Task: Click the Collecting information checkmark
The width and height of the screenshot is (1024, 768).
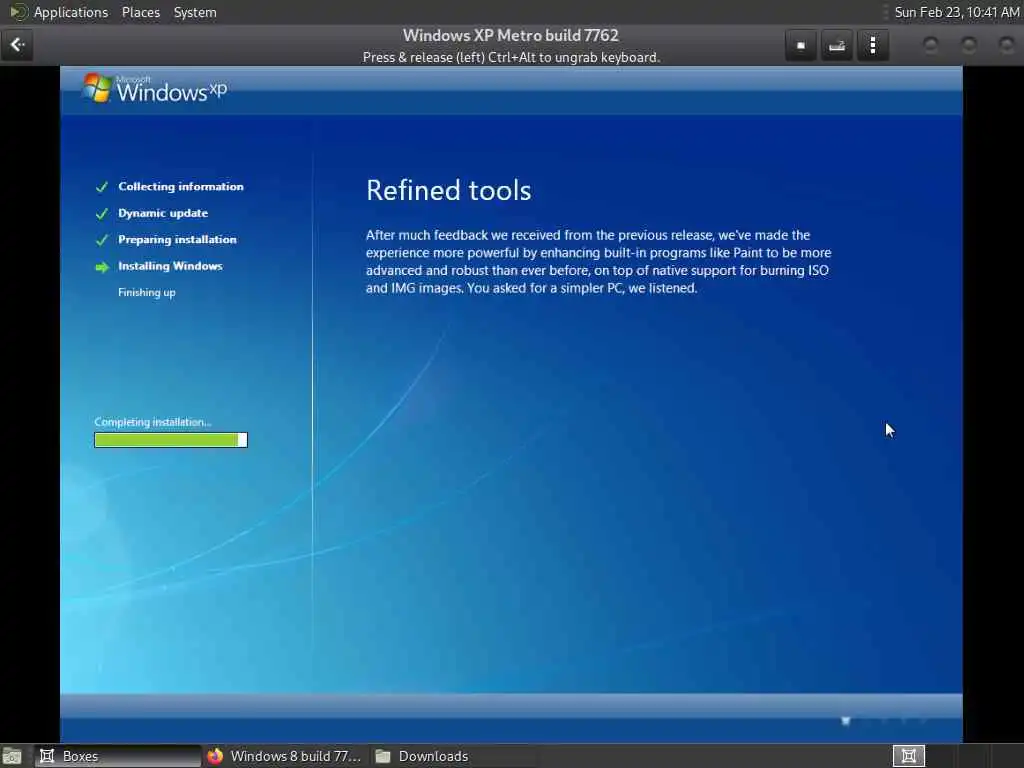Action: point(101,187)
